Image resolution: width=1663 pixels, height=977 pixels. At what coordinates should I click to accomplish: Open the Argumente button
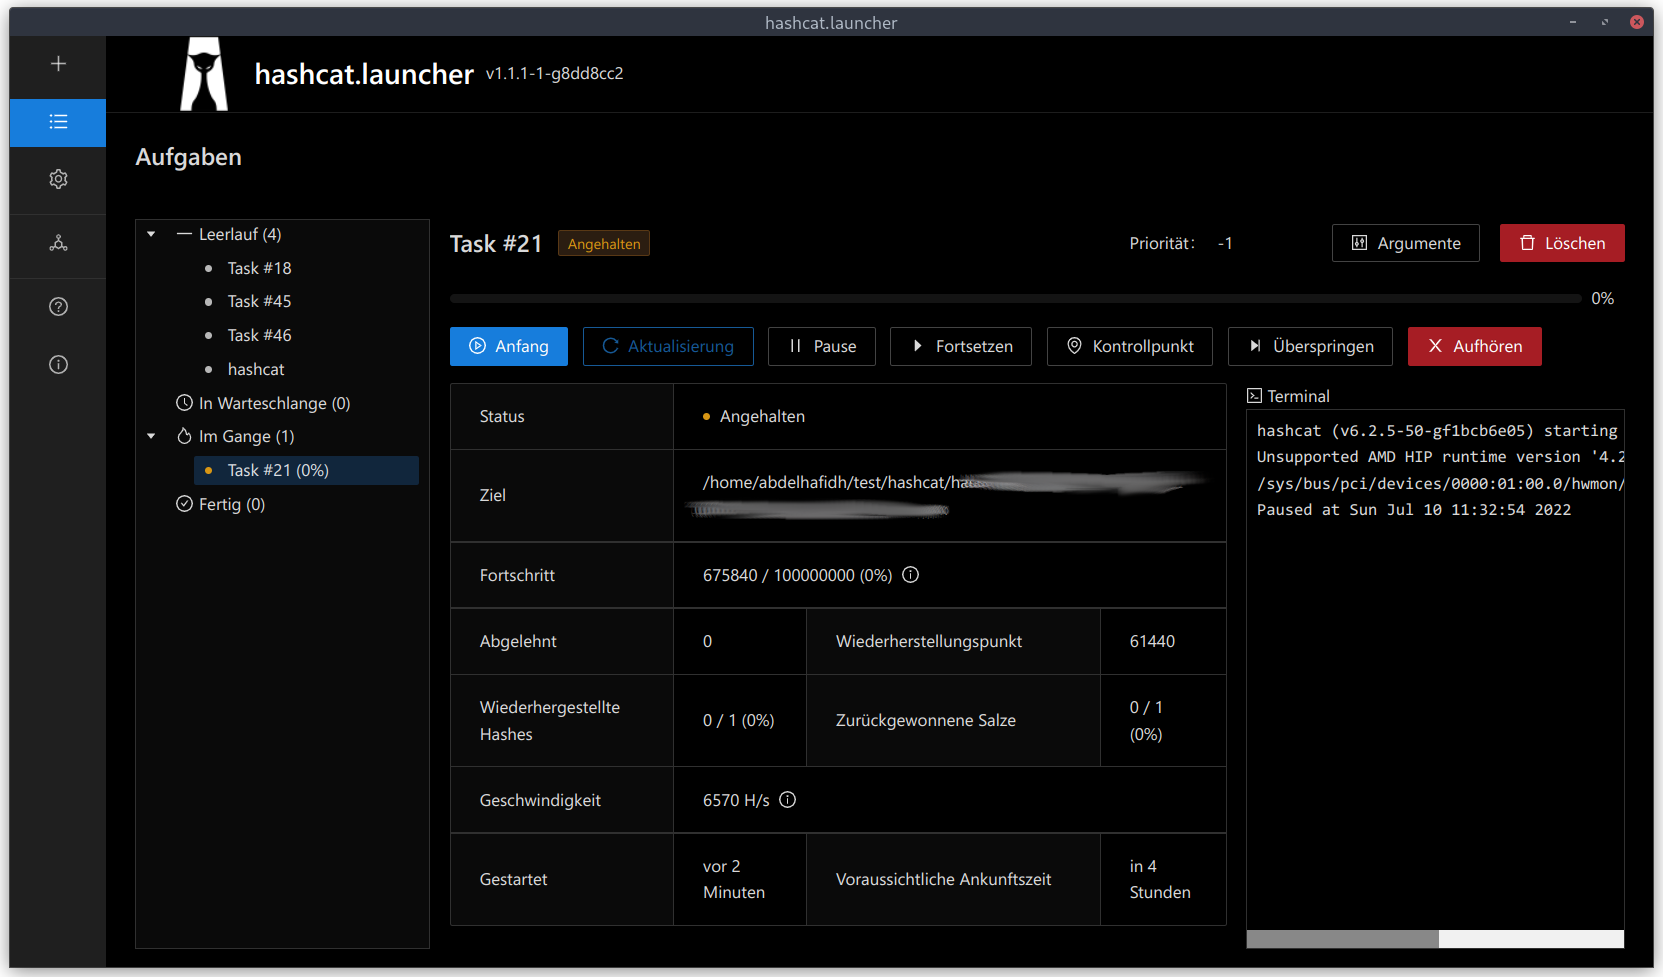1406,243
